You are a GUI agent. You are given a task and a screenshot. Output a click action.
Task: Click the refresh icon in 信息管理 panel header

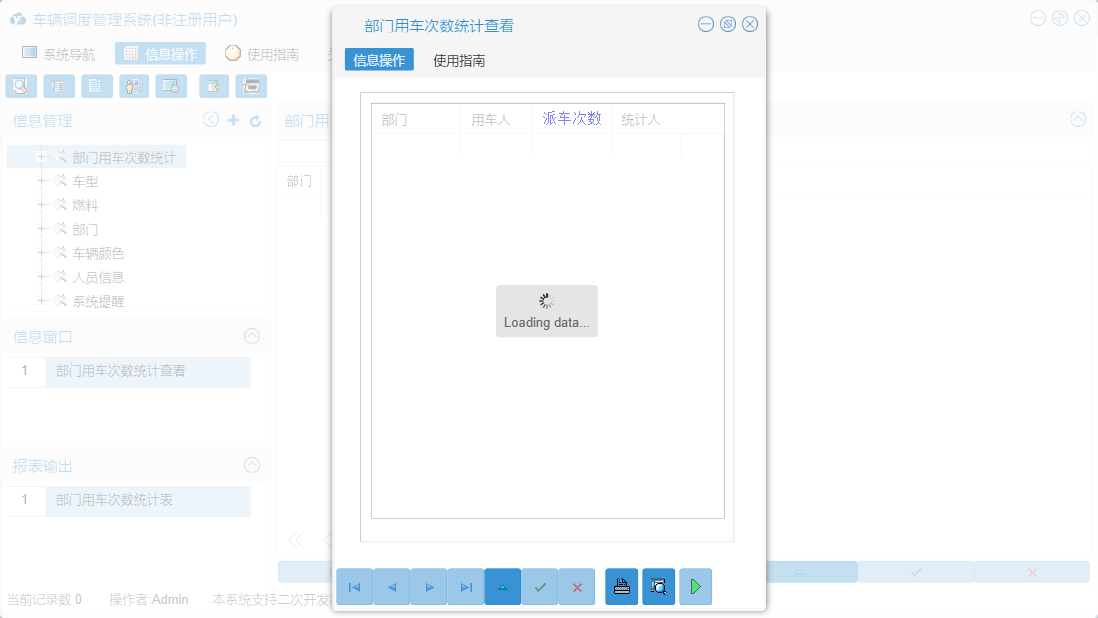tap(253, 119)
